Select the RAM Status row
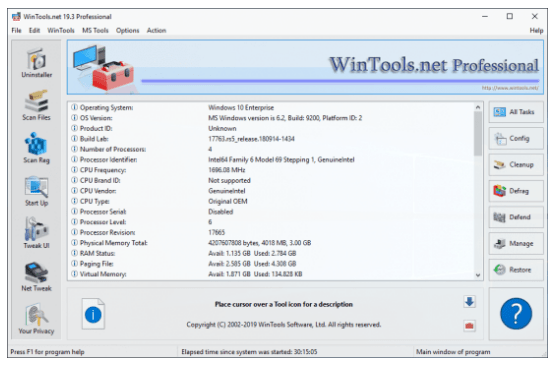Image resolution: width=552 pixels, height=366 pixels. 272,253
